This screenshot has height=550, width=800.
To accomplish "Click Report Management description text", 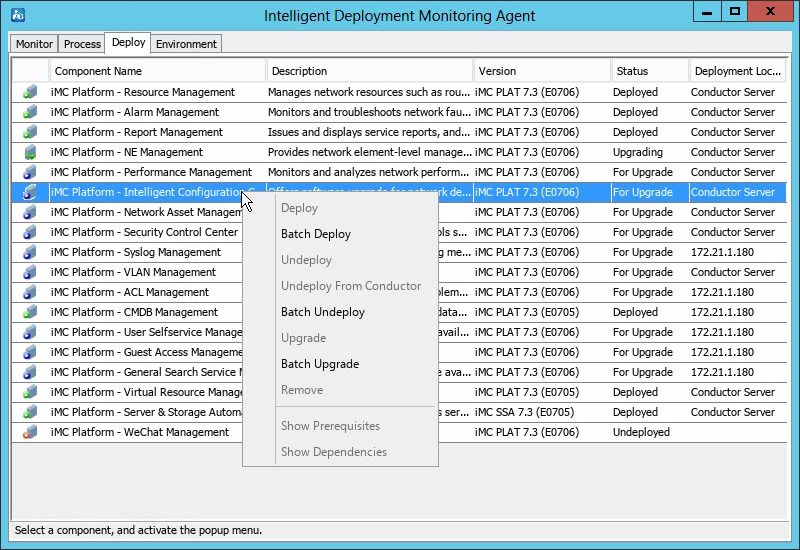I will (x=369, y=132).
